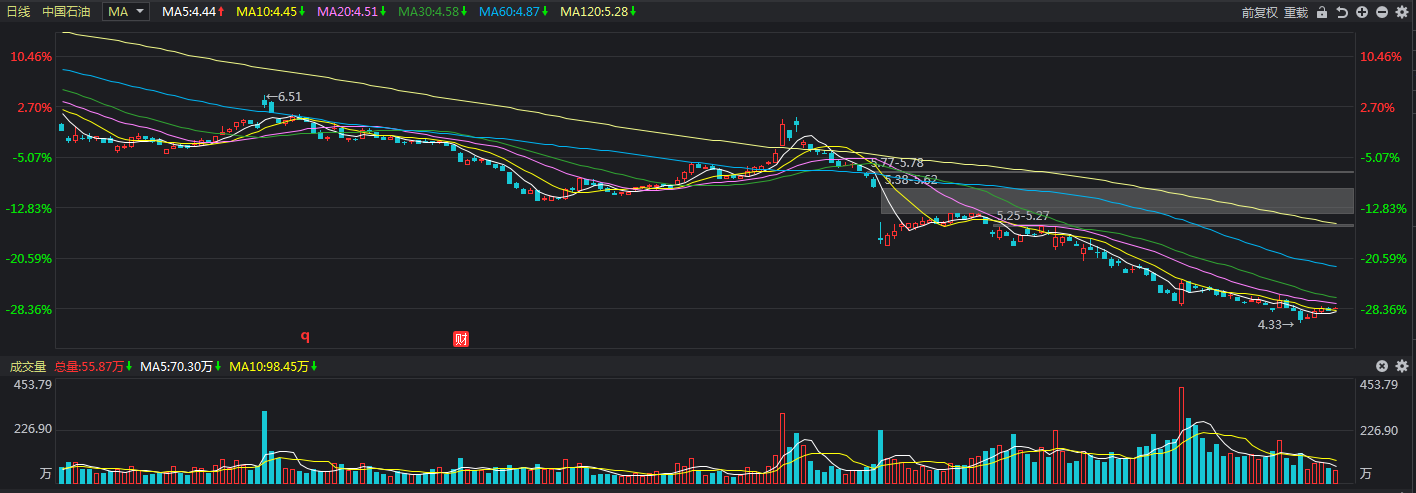Zoom in with the plus circle icon
Screen dimensions: 1416x493
coord(1362,12)
